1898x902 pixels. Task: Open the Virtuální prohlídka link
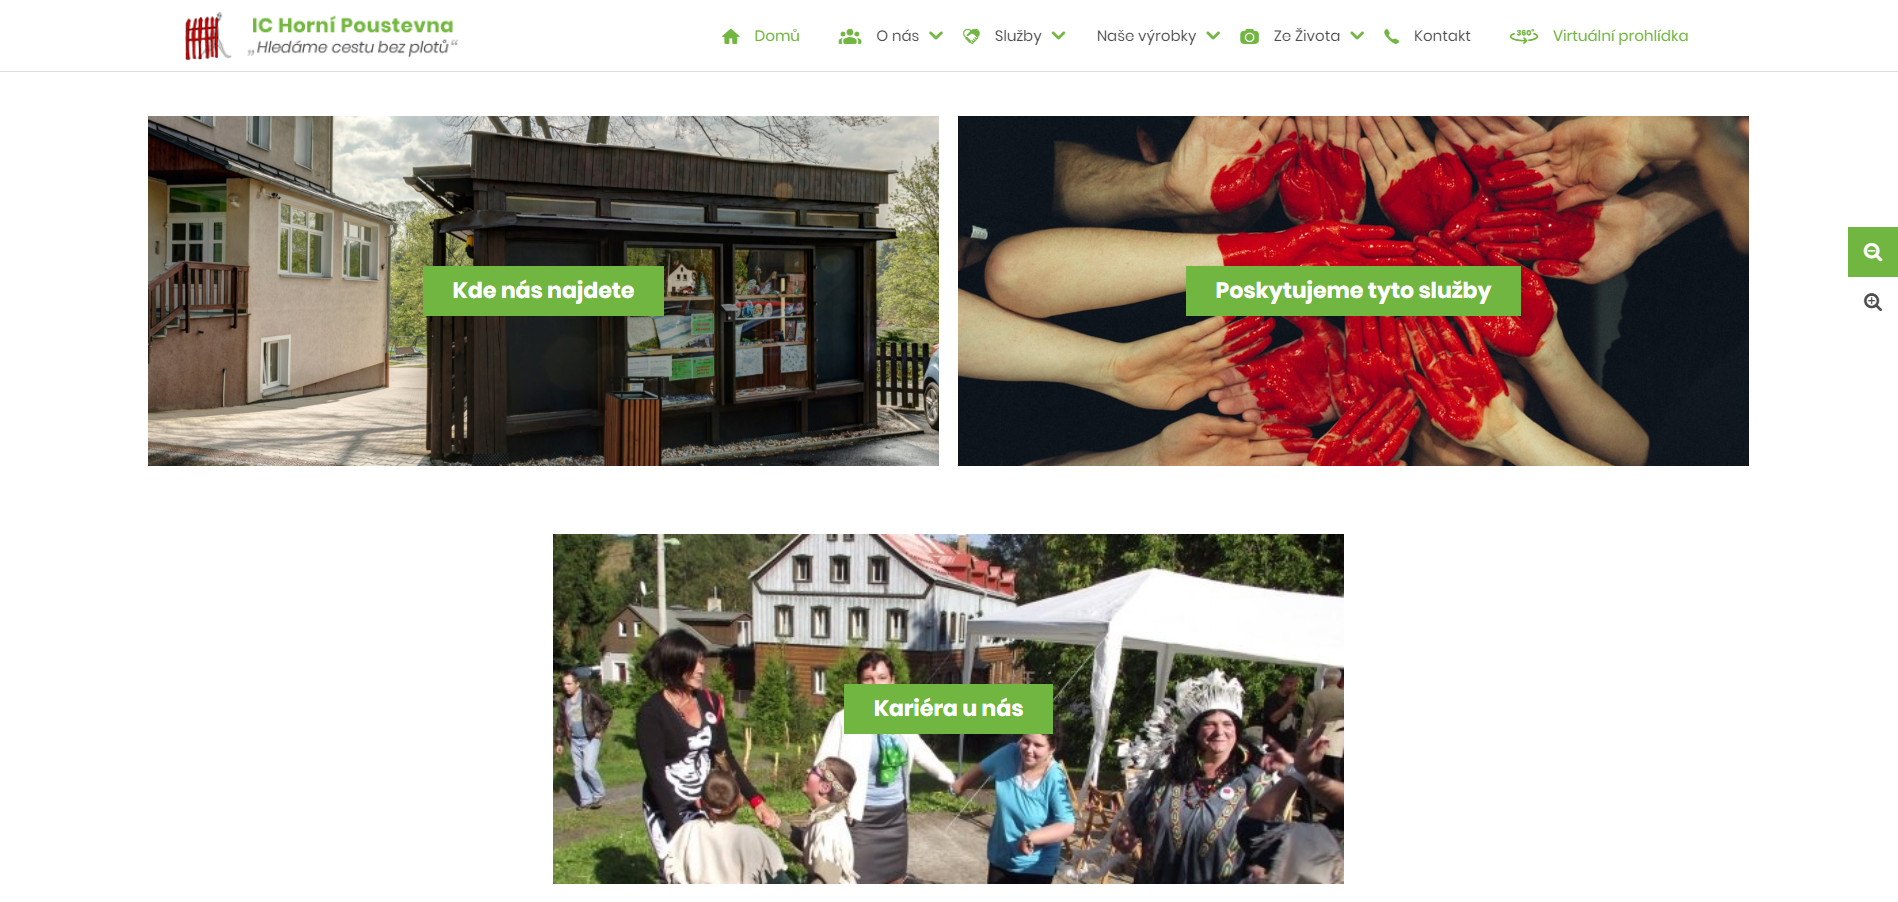(1620, 36)
